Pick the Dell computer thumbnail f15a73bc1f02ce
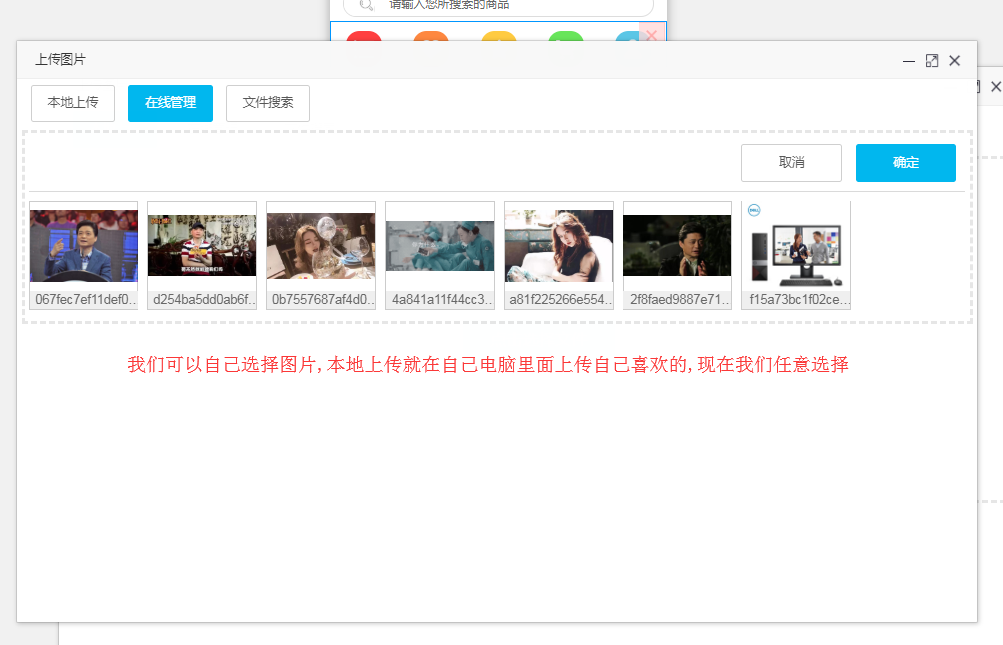 coord(796,246)
